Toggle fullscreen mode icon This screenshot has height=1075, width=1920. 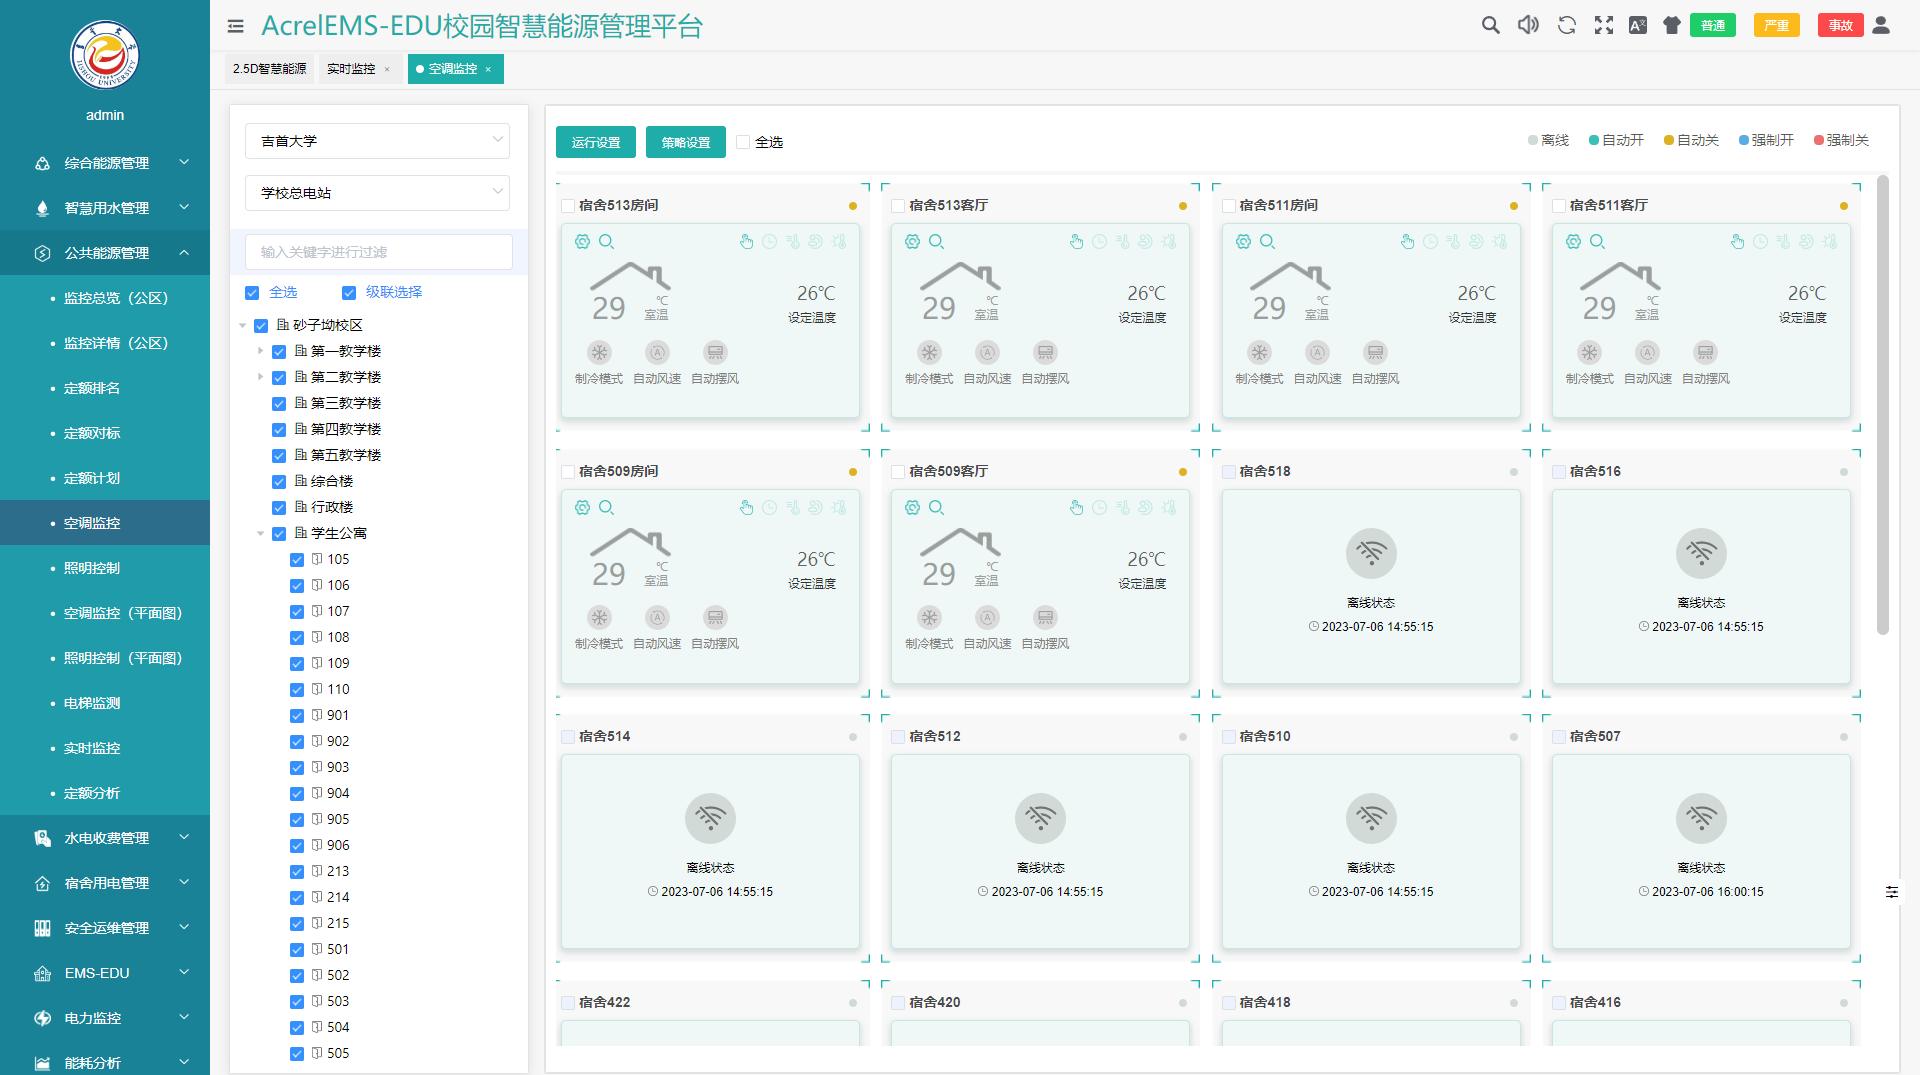tap(1604, 26)
